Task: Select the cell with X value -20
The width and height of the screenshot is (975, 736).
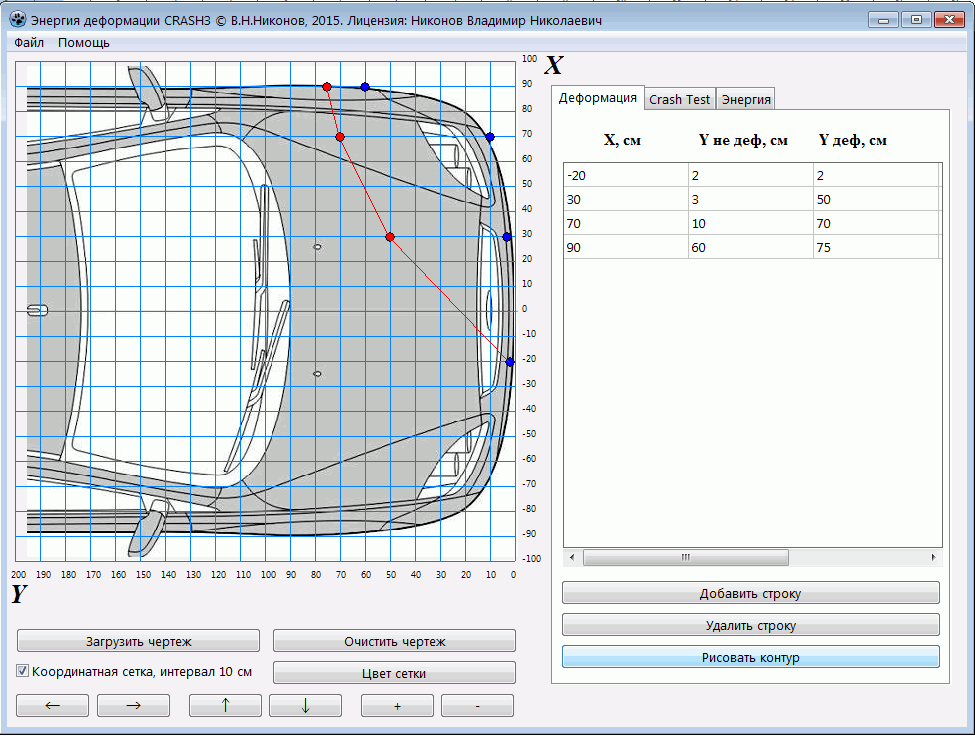Action: tap(625, 175)
